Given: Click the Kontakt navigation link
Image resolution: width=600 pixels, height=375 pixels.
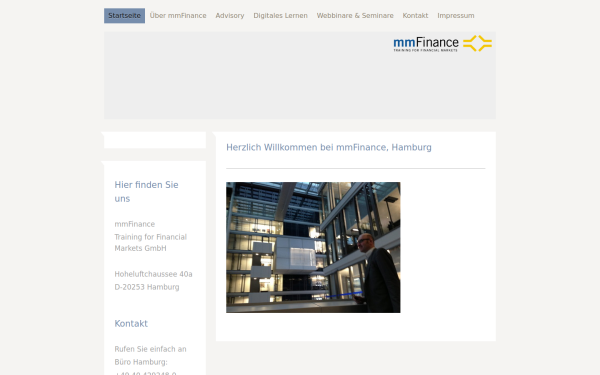Looking at the screenshot, I should [415, 16].
